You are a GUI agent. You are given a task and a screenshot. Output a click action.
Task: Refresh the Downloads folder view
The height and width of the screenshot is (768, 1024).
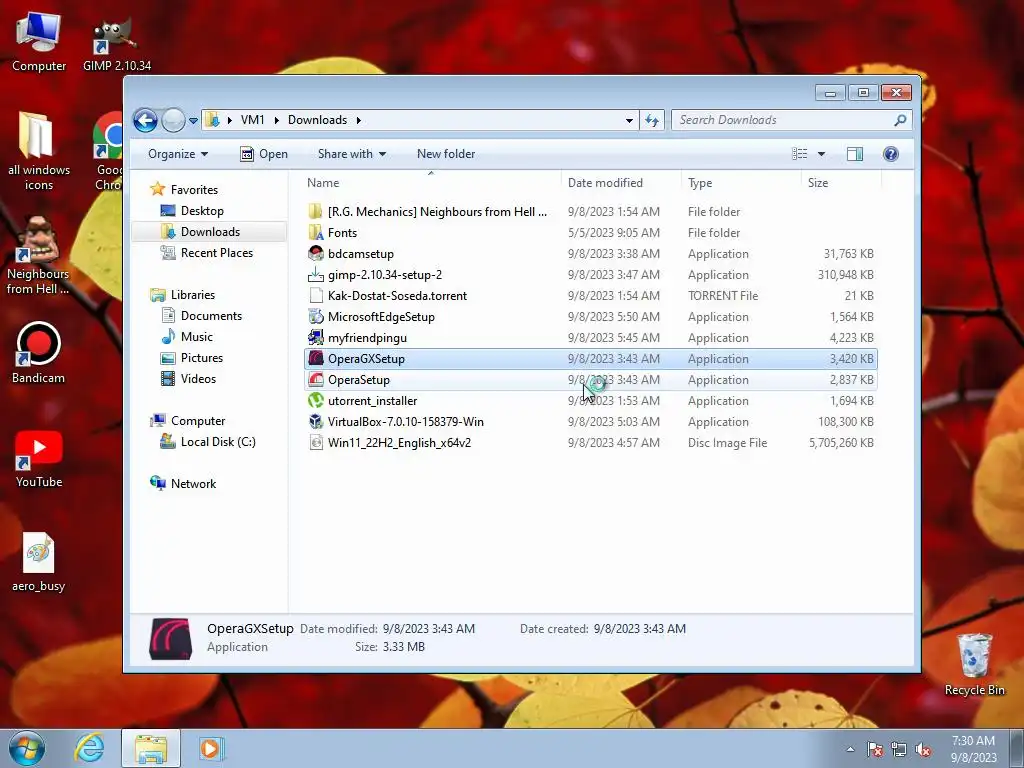click(x=652, y=120)
